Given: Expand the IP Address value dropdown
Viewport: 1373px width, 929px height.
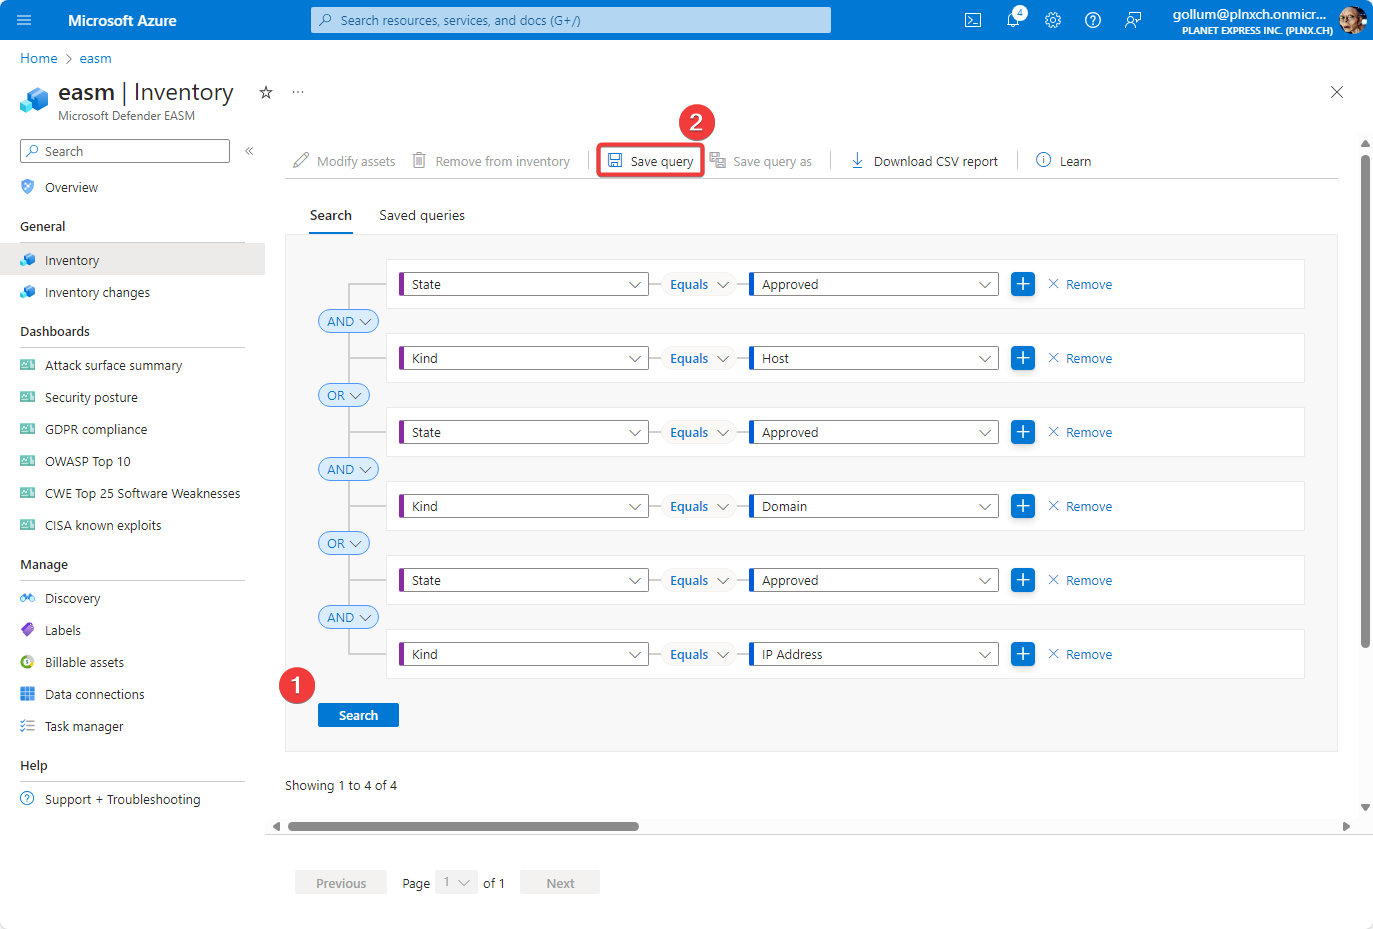Looking at the screenshot, I should pos(874,654).
